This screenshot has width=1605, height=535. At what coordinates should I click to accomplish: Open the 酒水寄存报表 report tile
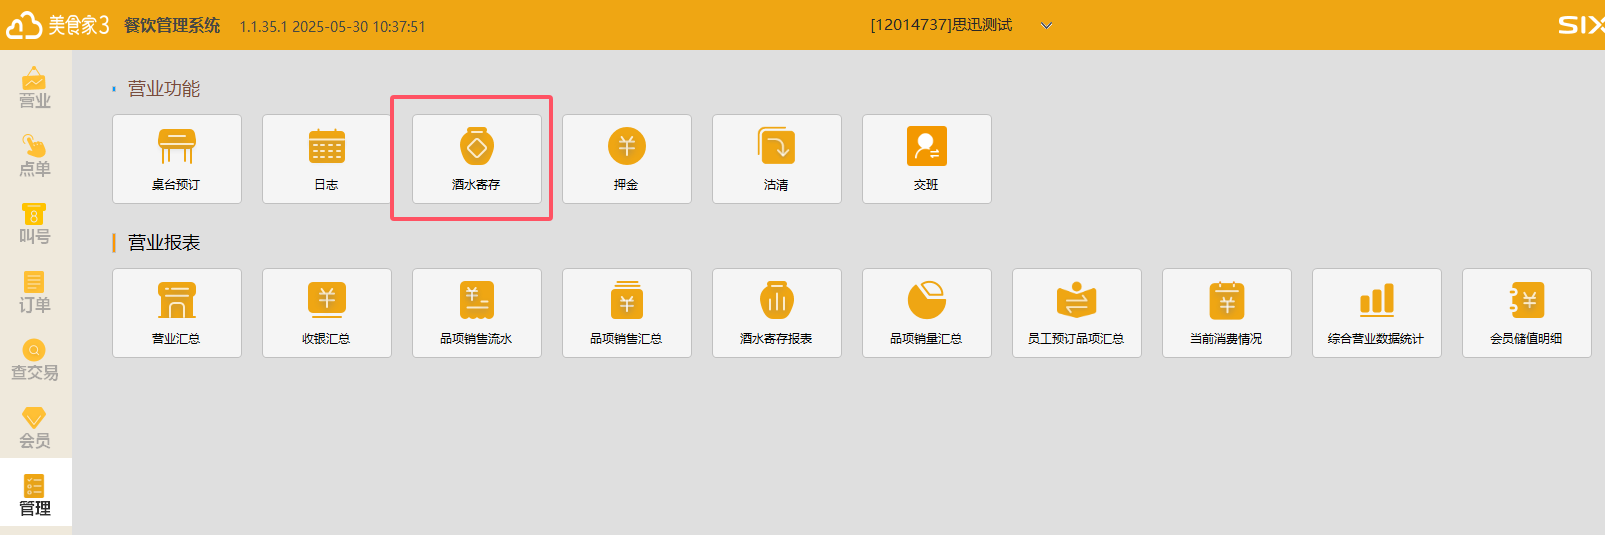click(x=777, y=313)
